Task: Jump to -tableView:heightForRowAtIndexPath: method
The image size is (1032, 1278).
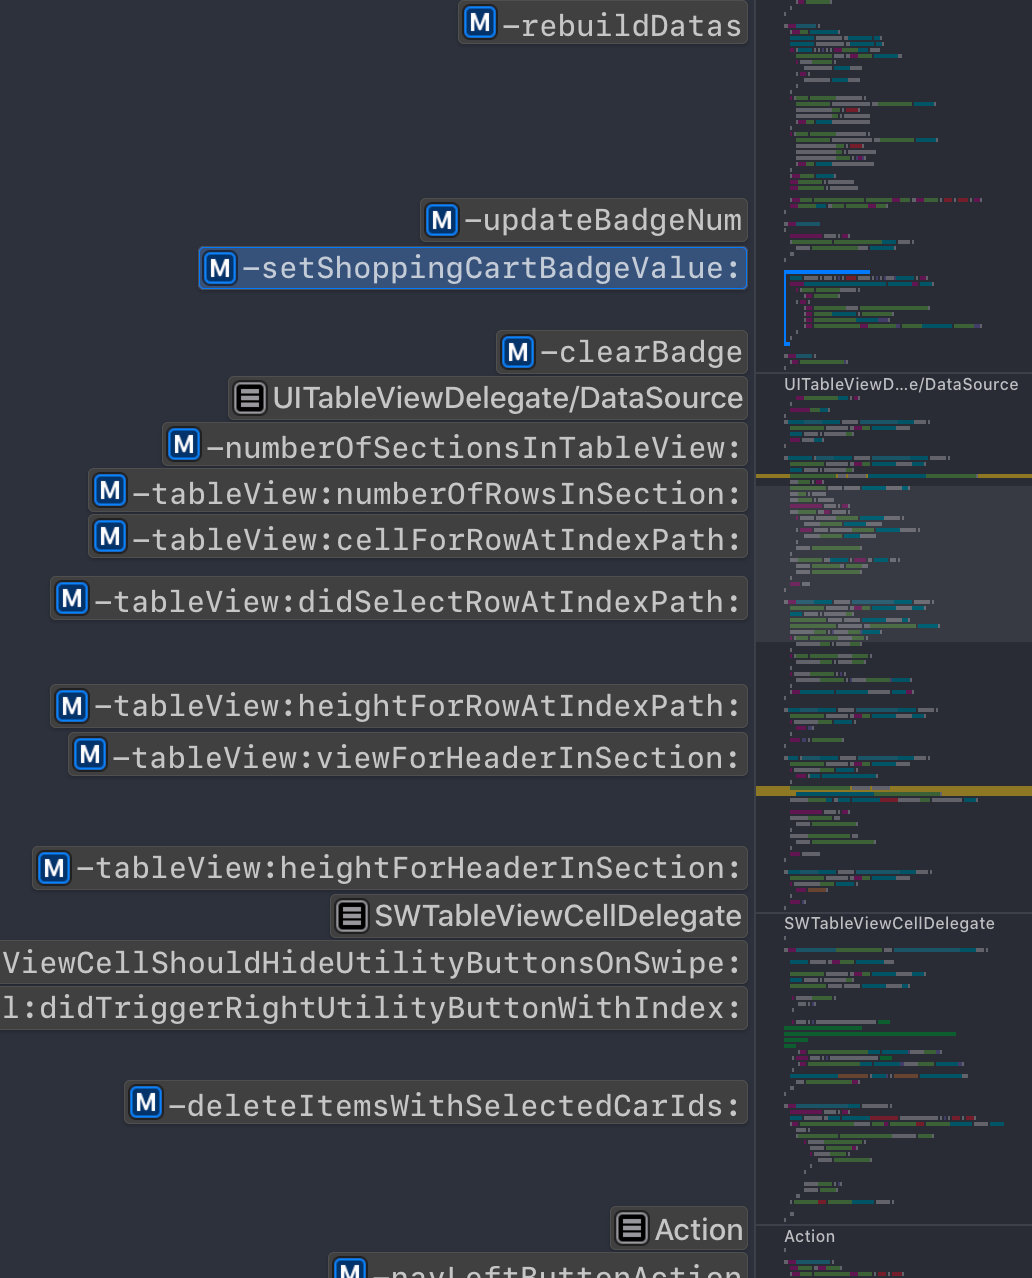Action: tap(399, 706)
